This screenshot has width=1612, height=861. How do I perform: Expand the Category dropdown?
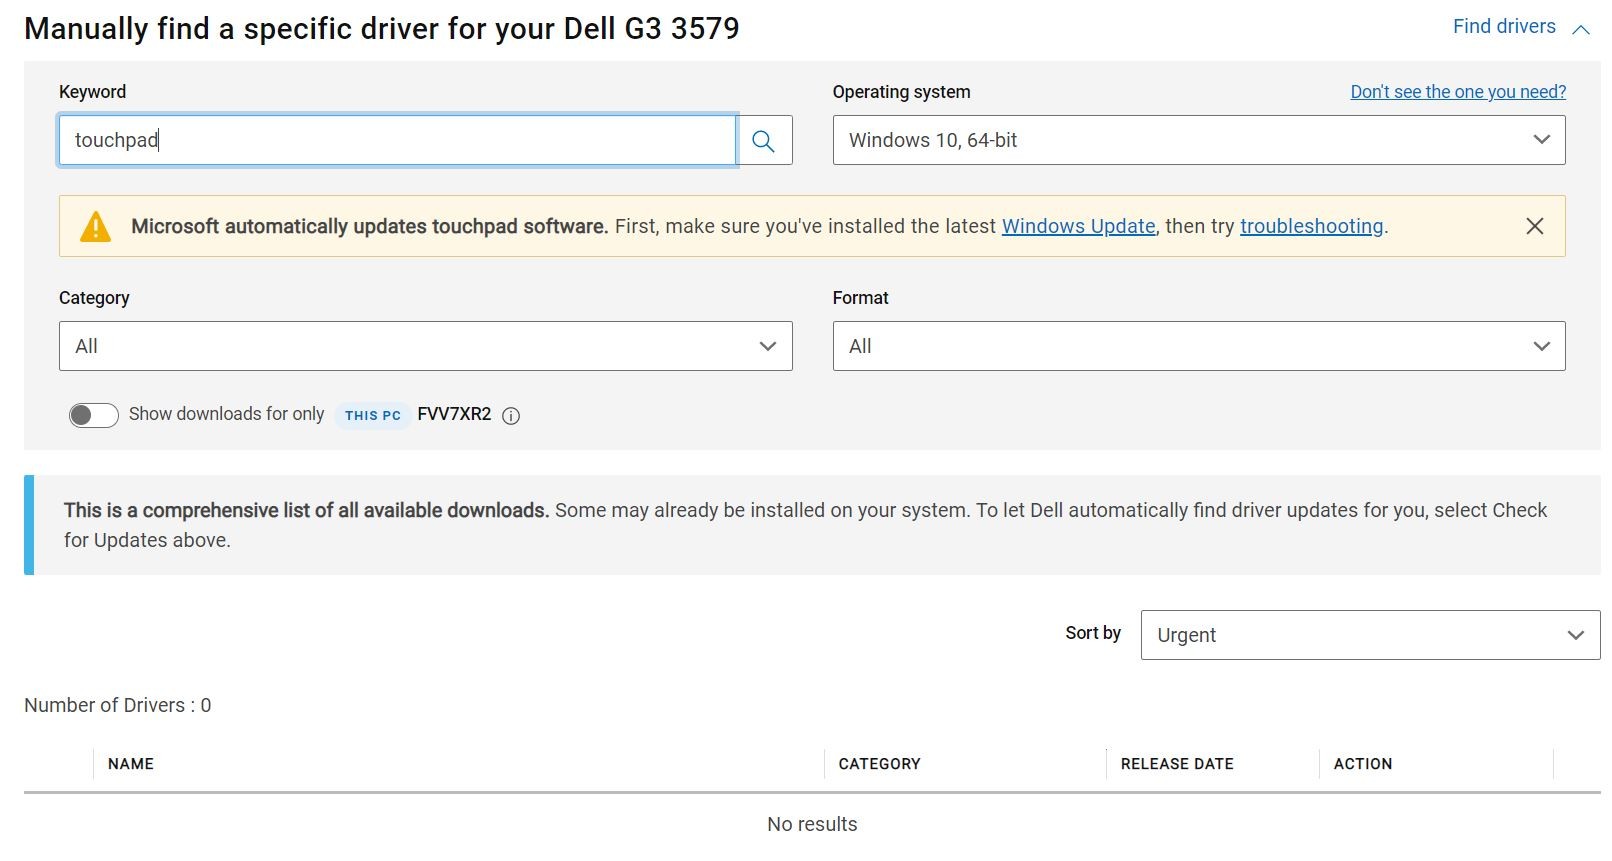tap(425, 346)
